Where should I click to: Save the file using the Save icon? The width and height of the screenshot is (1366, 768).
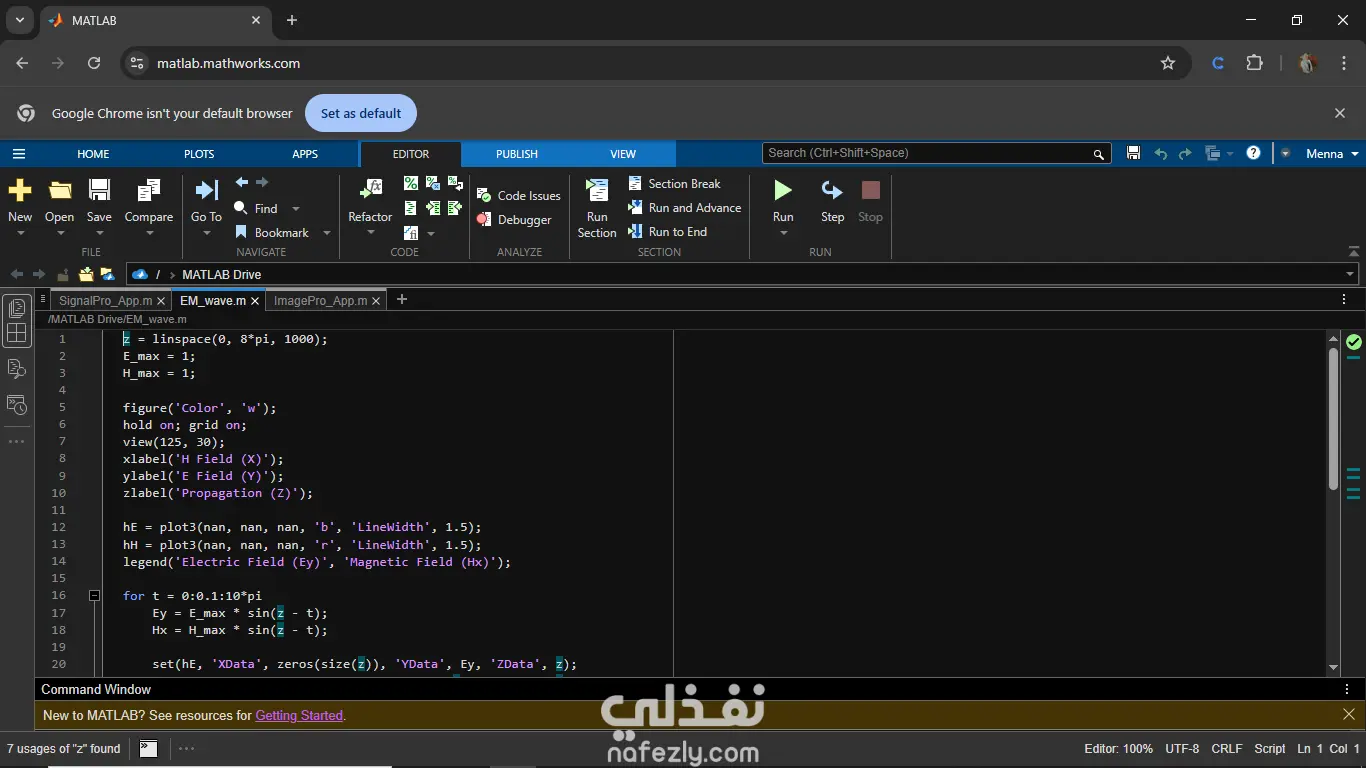[99, 190]
